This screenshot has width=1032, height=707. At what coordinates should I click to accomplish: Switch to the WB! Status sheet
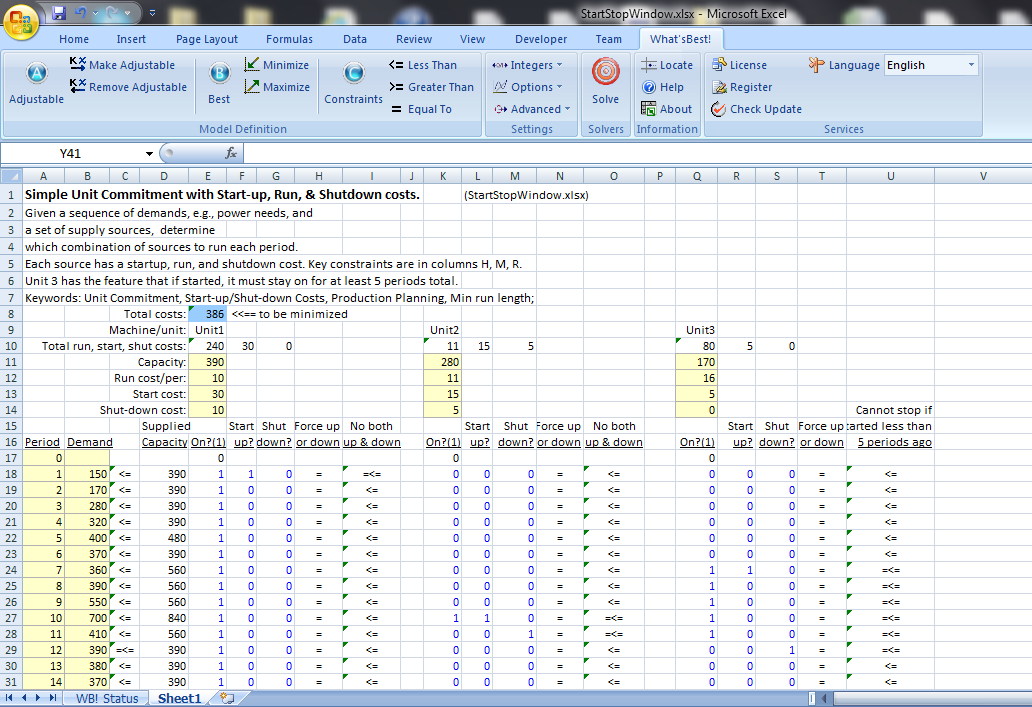107,698
